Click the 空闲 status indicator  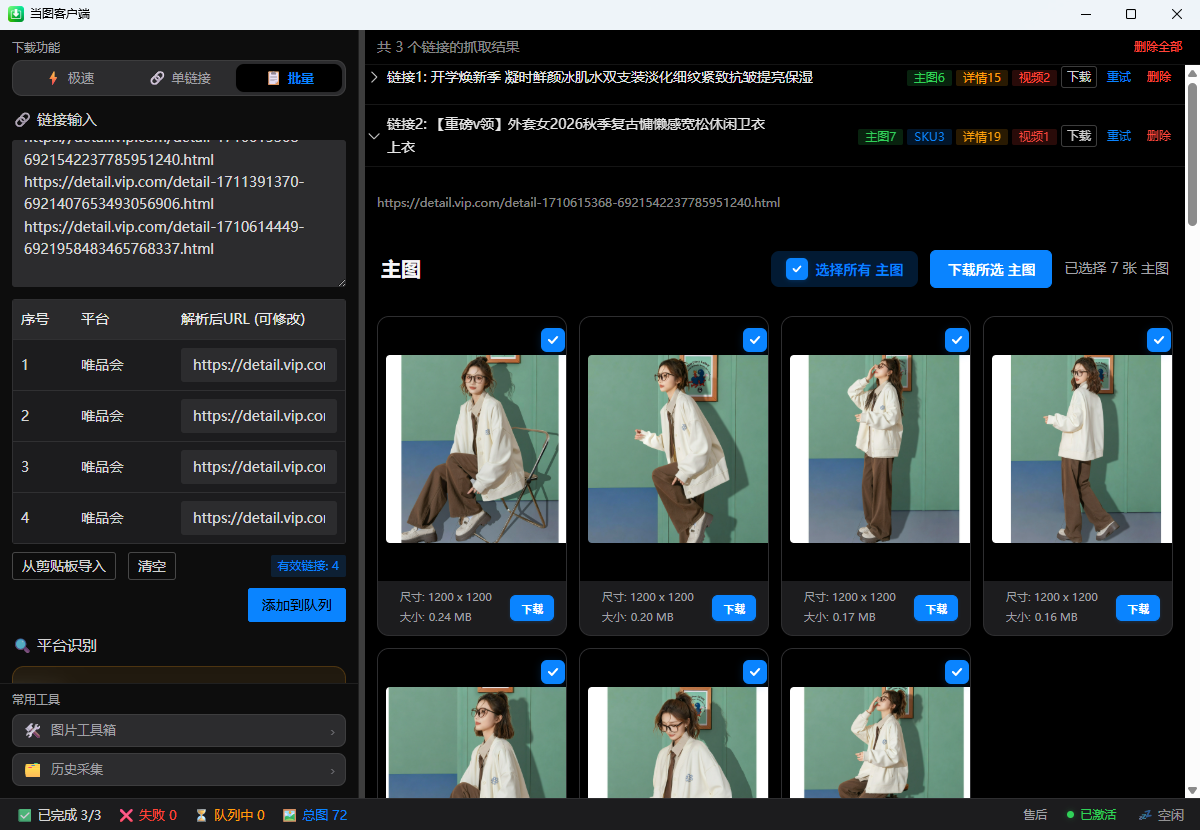click(x=1161, y=815)
